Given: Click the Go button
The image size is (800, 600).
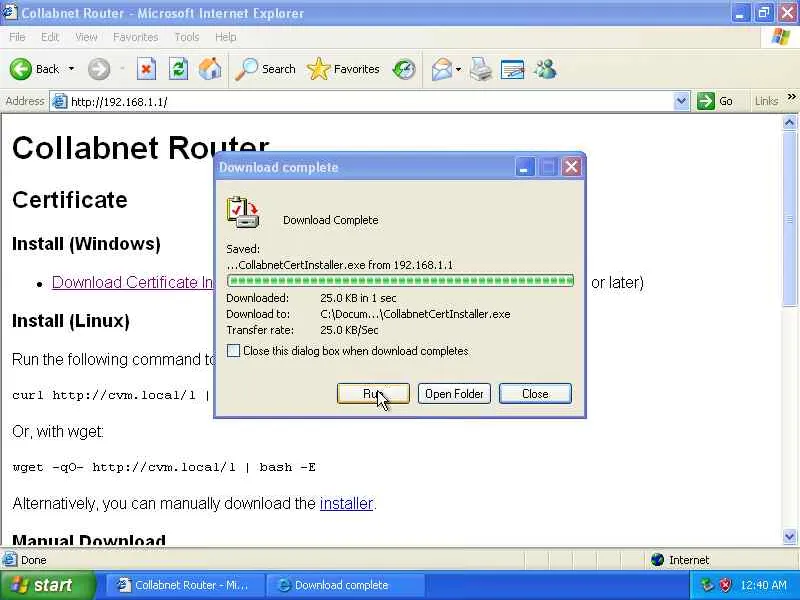Looking at the screenshot, I should 715,102.
